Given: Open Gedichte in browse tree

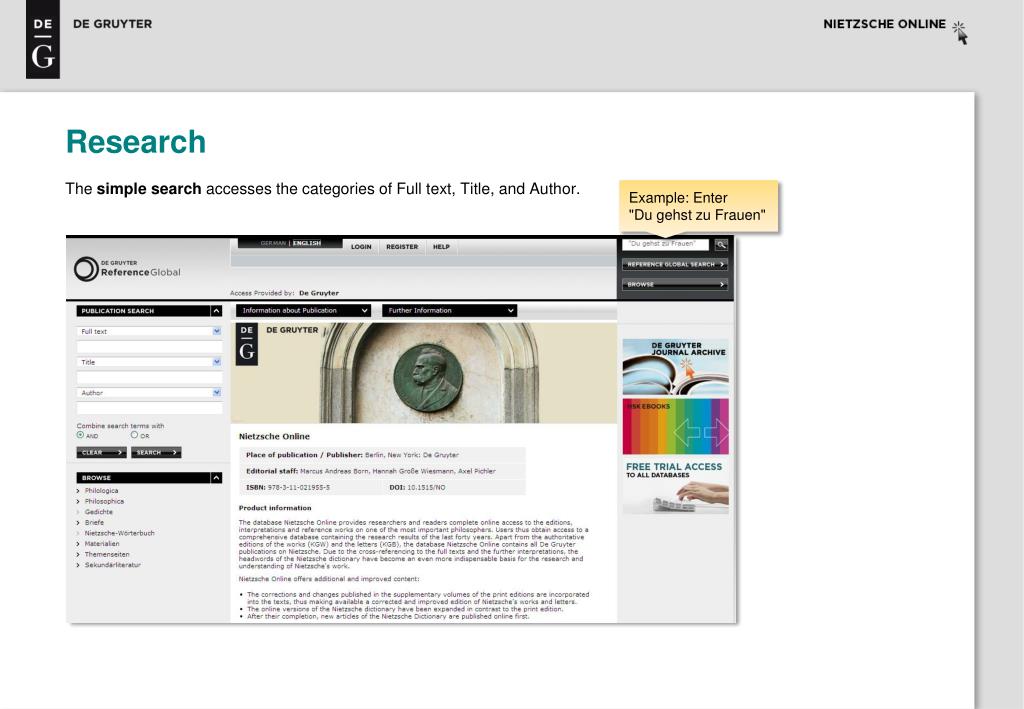Looking at the screenshot, I should pyautogui.click(x=99, y=512).
